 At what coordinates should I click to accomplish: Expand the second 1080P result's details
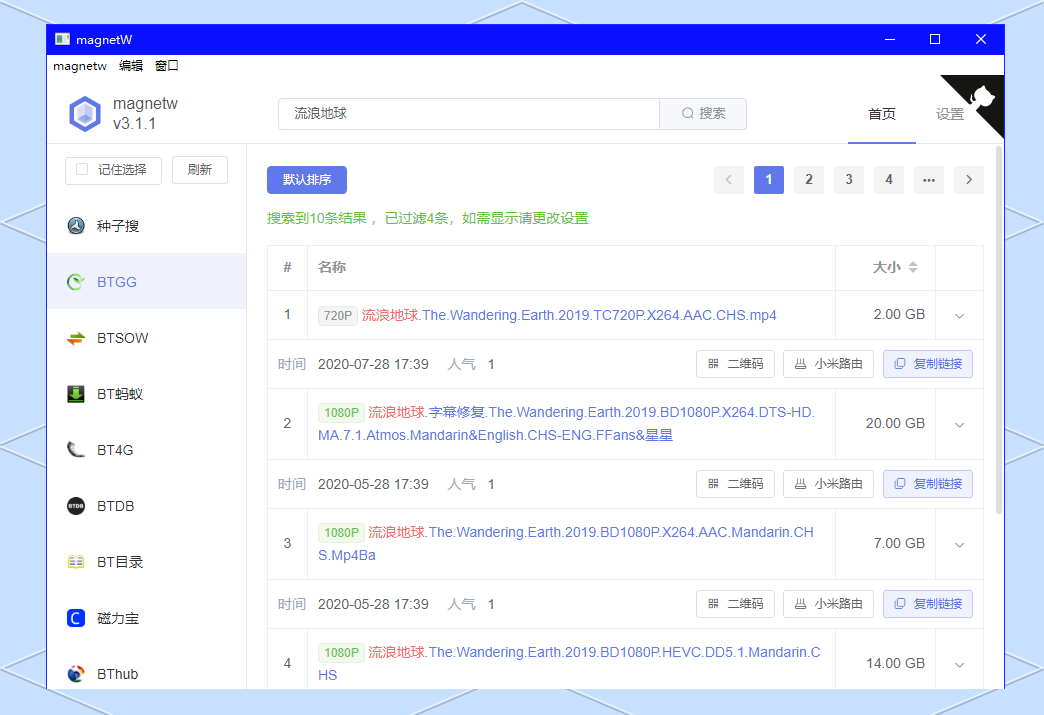[x=959, y=543]
